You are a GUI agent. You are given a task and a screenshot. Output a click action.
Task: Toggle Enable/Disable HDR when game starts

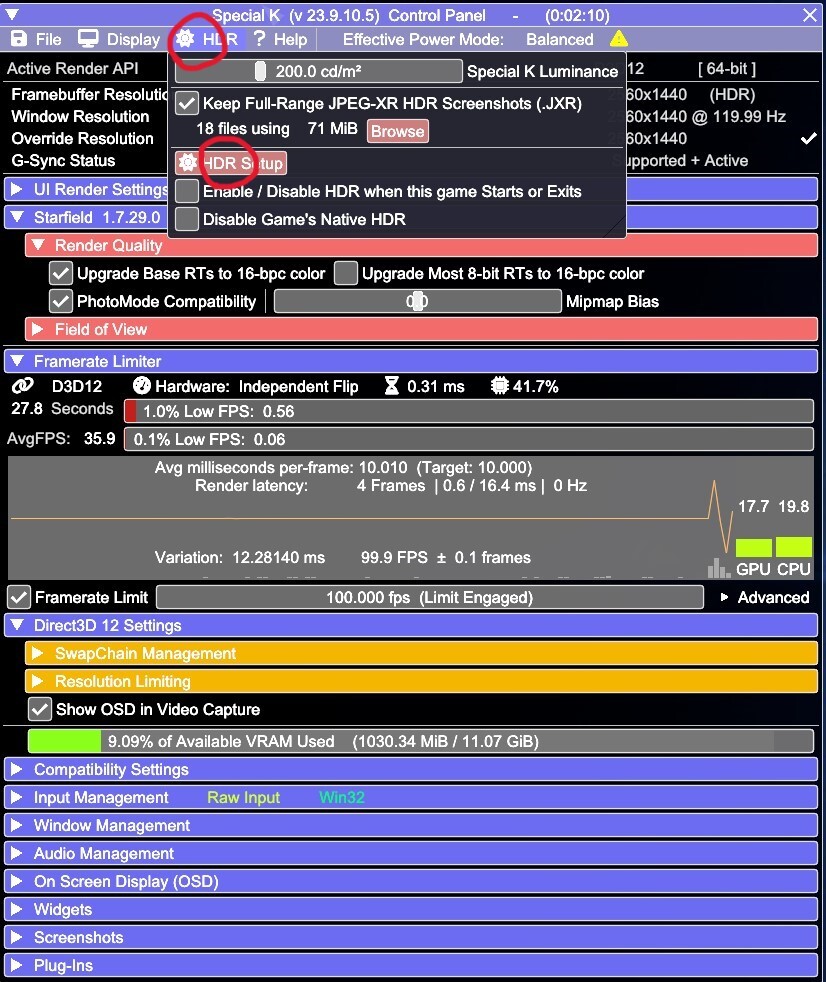(187, 192)
